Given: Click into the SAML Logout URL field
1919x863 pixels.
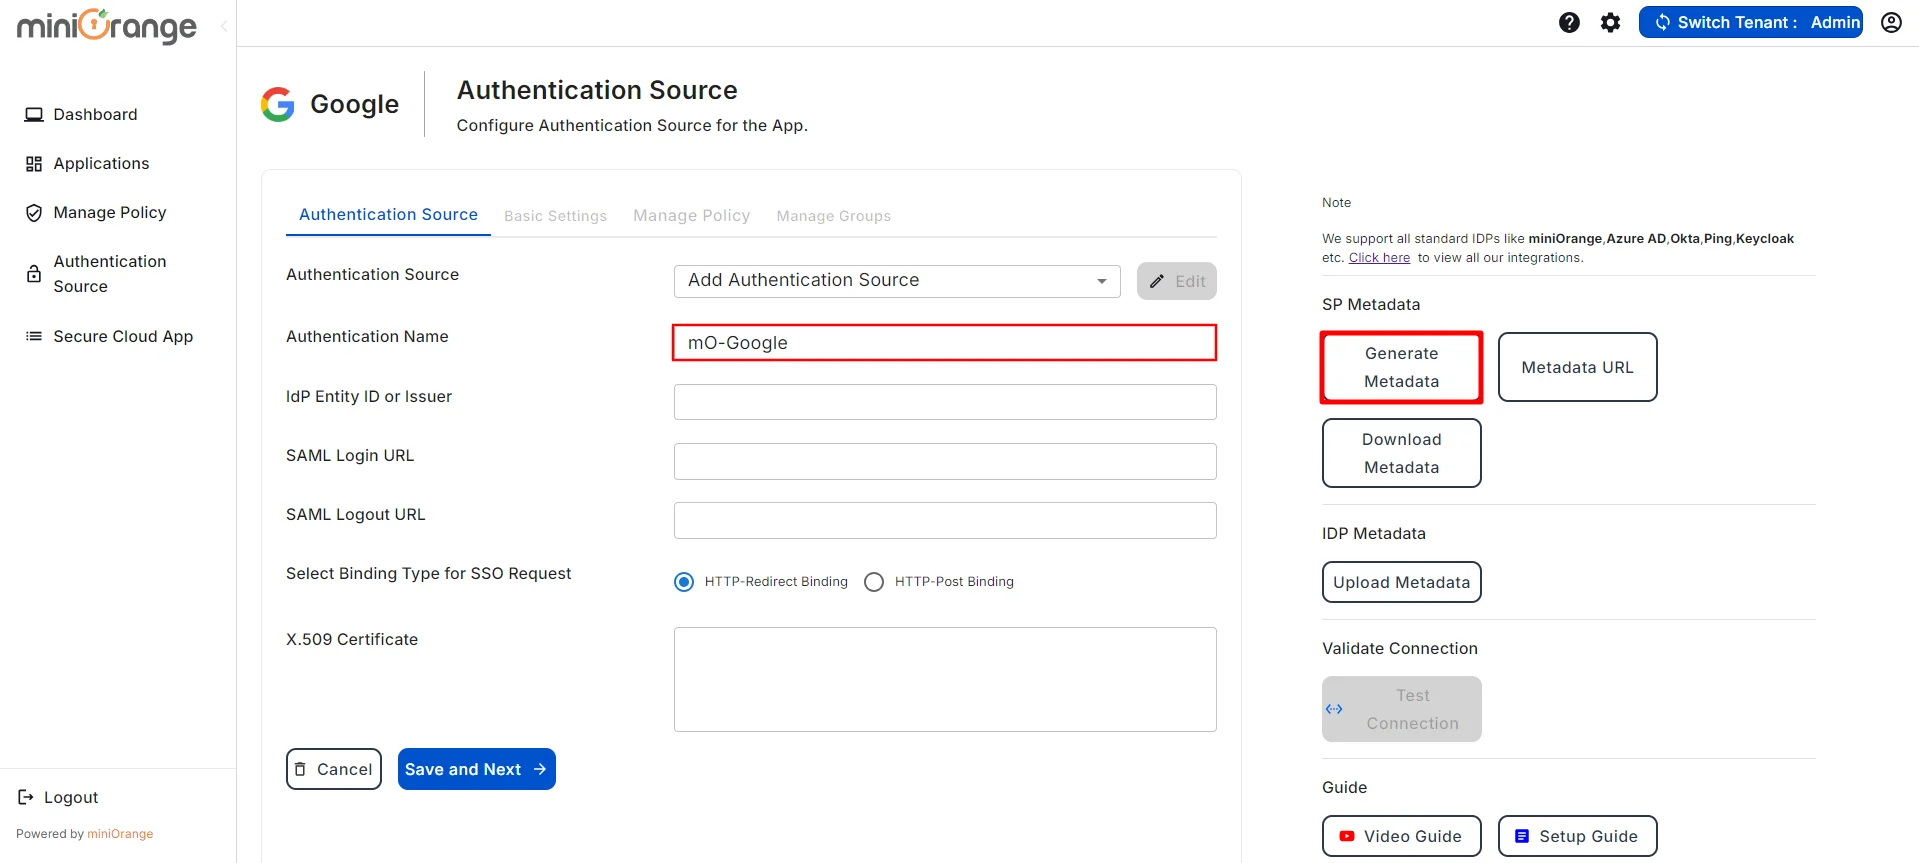Looking at the screenshot, I should tap(944, 520).
